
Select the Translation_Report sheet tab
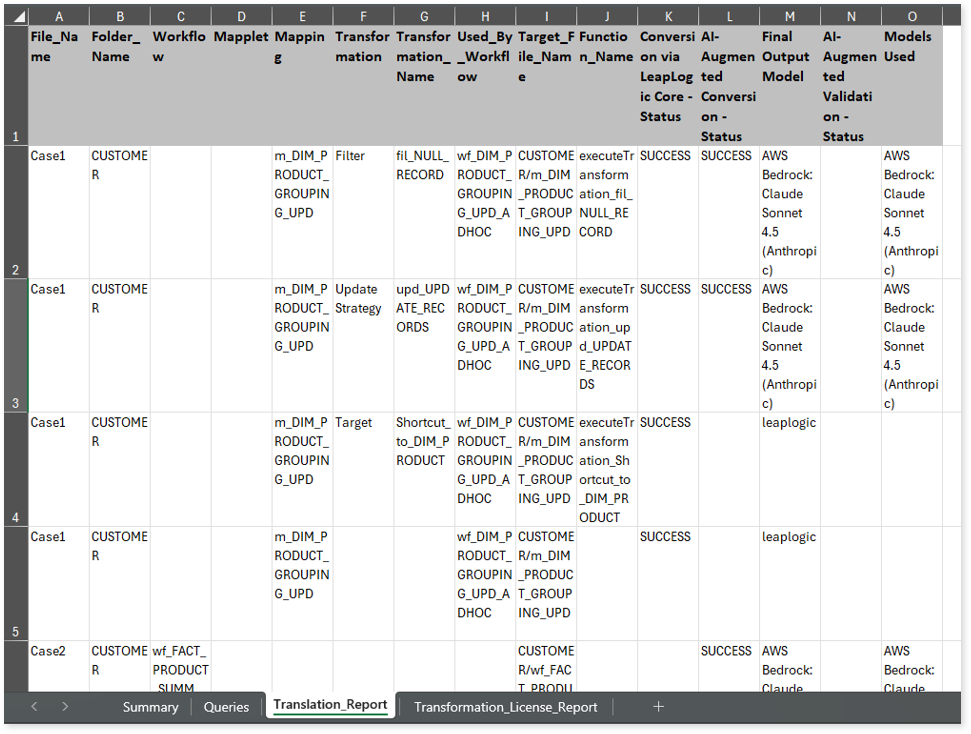[x=330, y=705]
